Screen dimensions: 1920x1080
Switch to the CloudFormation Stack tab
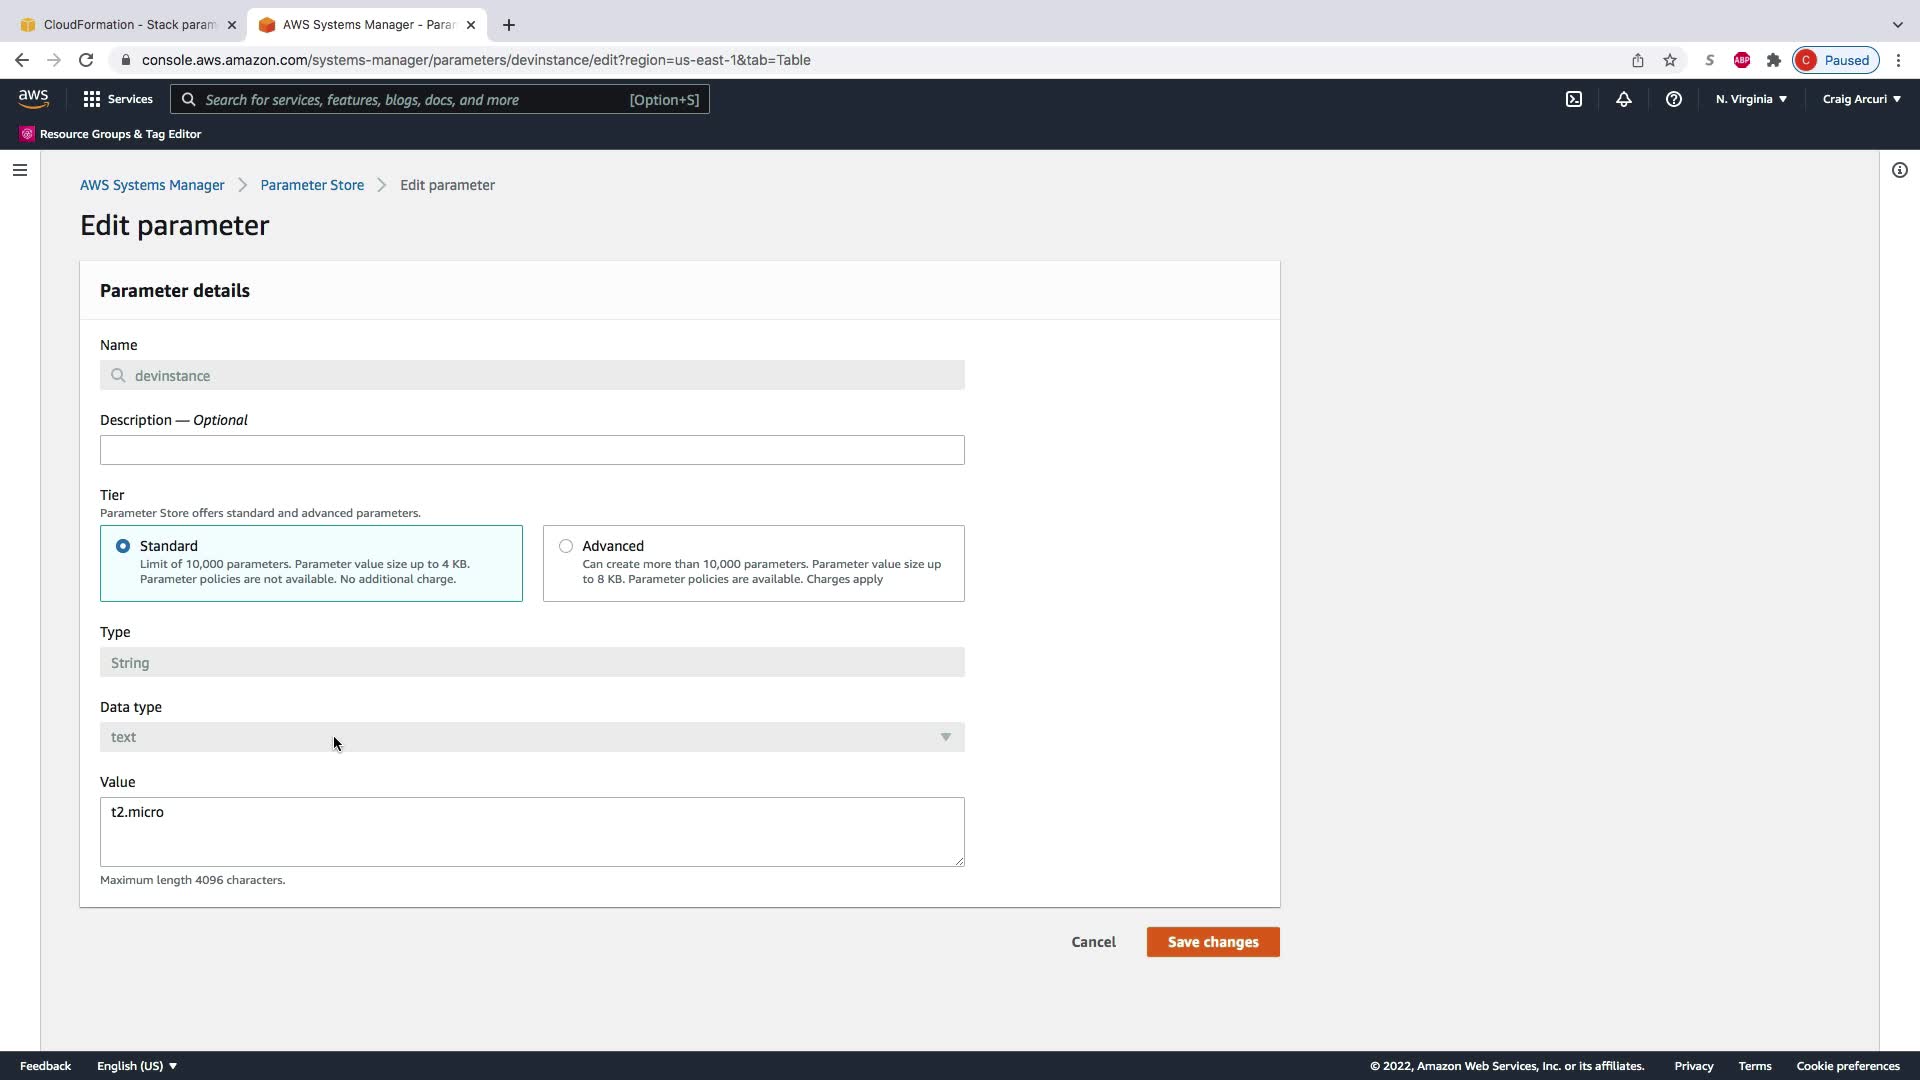pos(128,25)
